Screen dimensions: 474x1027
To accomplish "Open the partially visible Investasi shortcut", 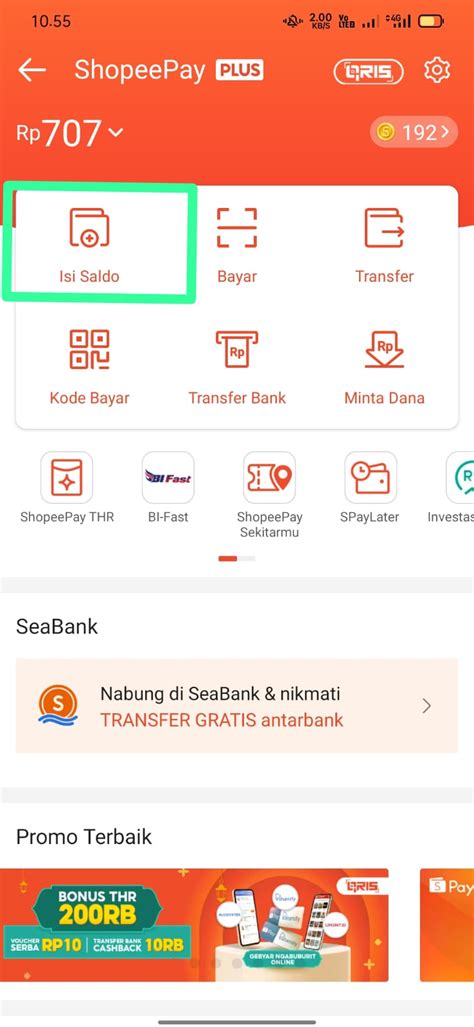I will coord(460,477).
